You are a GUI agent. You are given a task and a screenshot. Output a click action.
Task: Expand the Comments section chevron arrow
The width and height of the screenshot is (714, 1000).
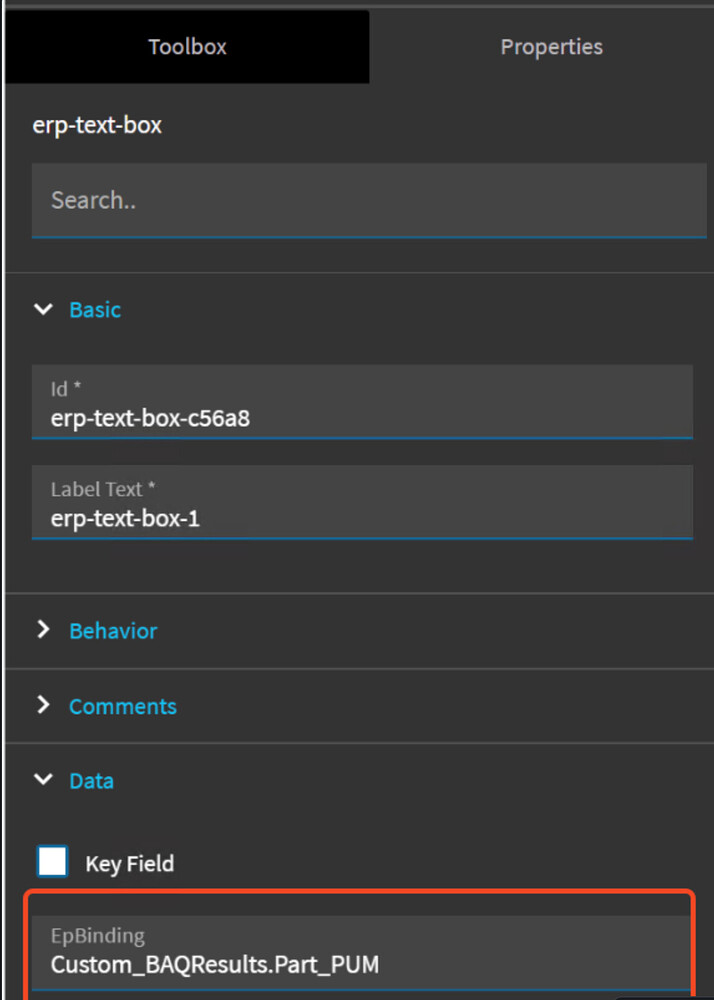point(43,705)
